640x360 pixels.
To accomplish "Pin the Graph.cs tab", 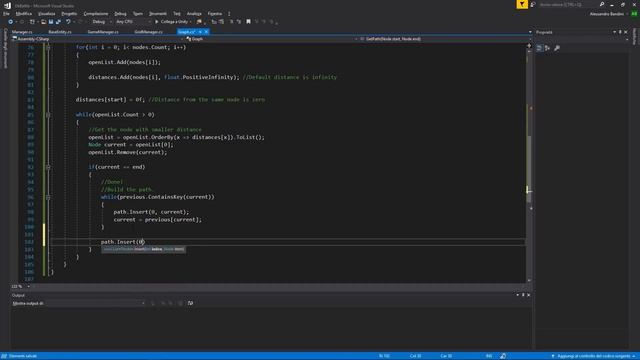I will pos(200,32).
